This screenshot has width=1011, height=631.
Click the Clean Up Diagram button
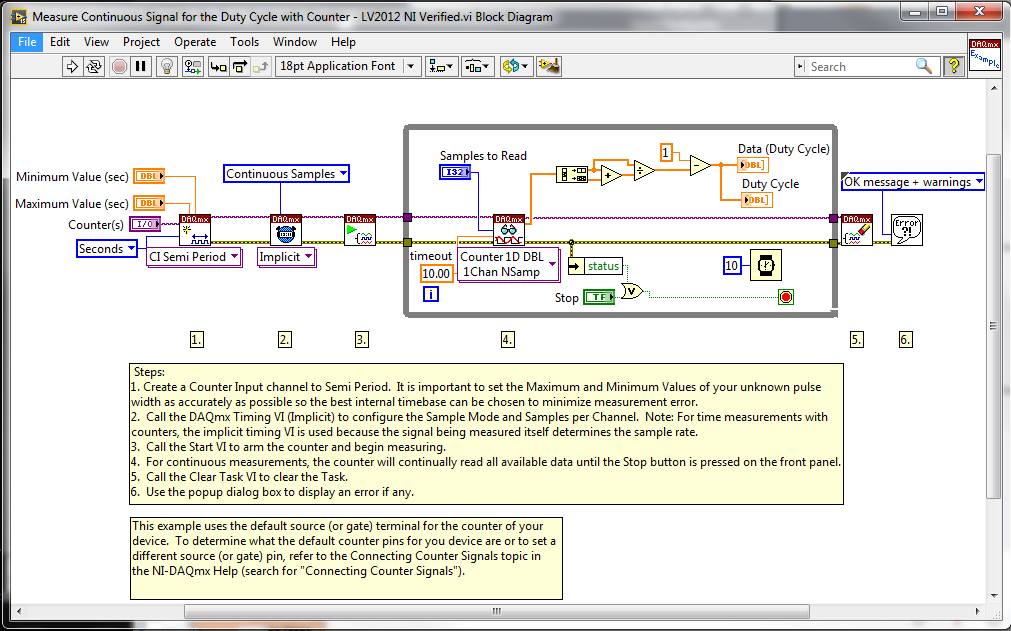tap(549, 66)
